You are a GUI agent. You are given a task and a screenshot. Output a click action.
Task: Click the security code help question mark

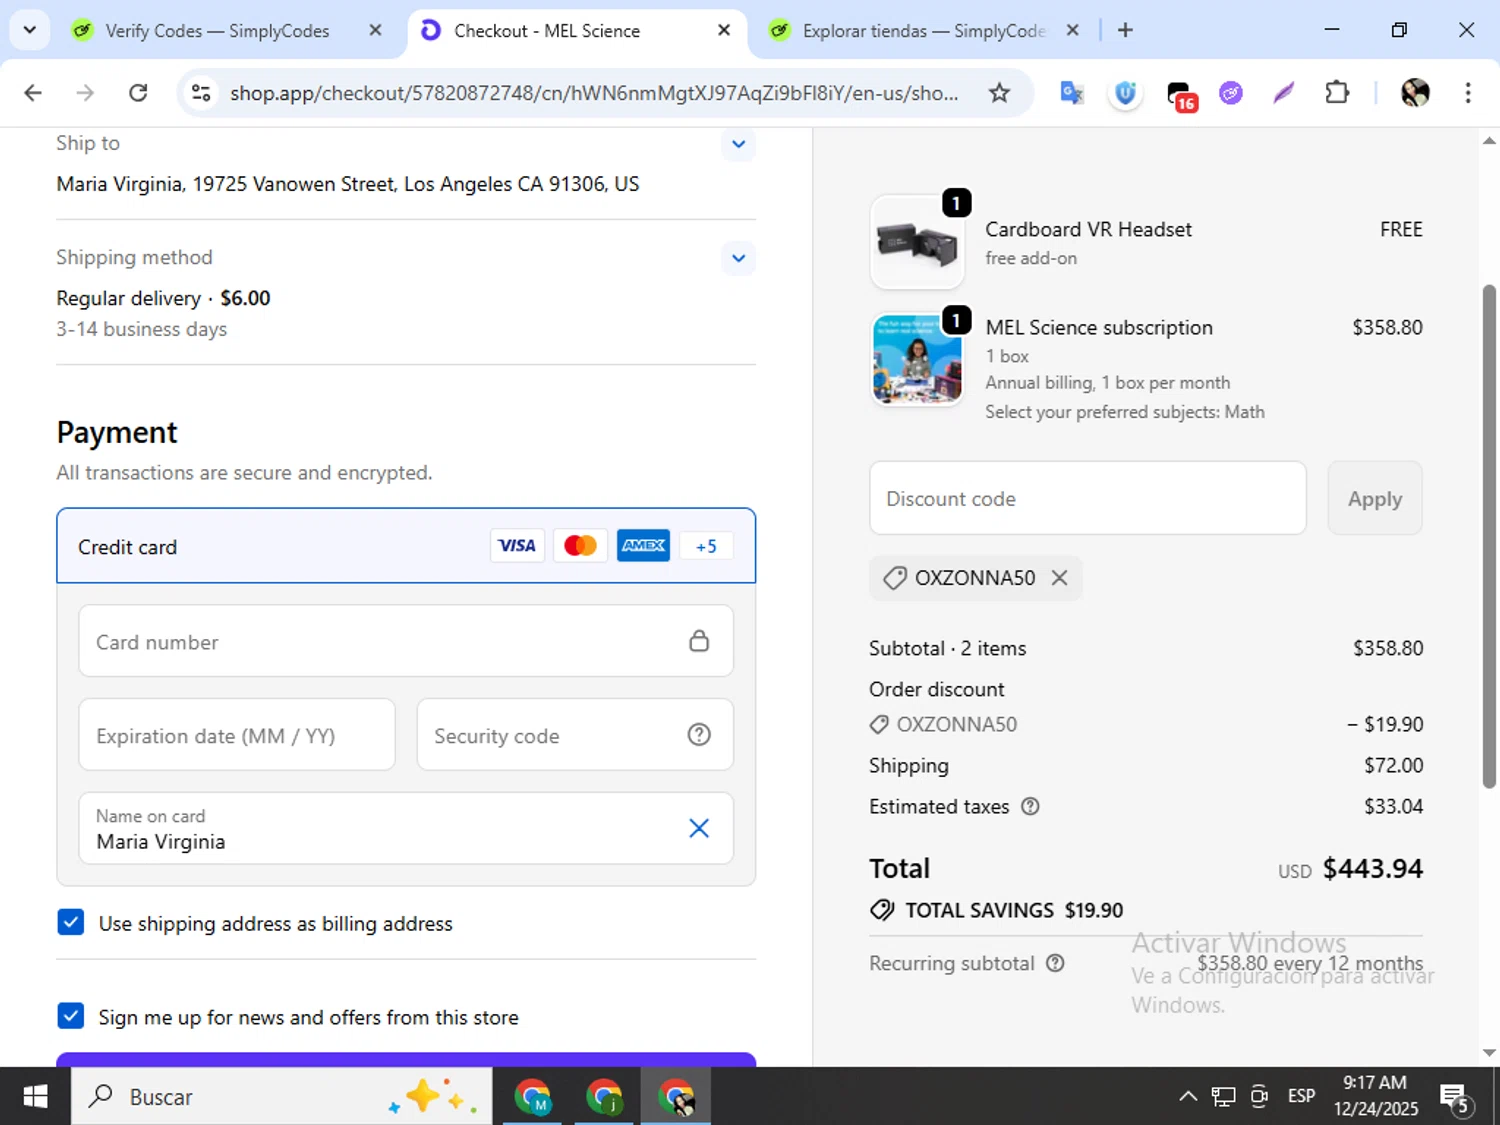click(699, 735)
